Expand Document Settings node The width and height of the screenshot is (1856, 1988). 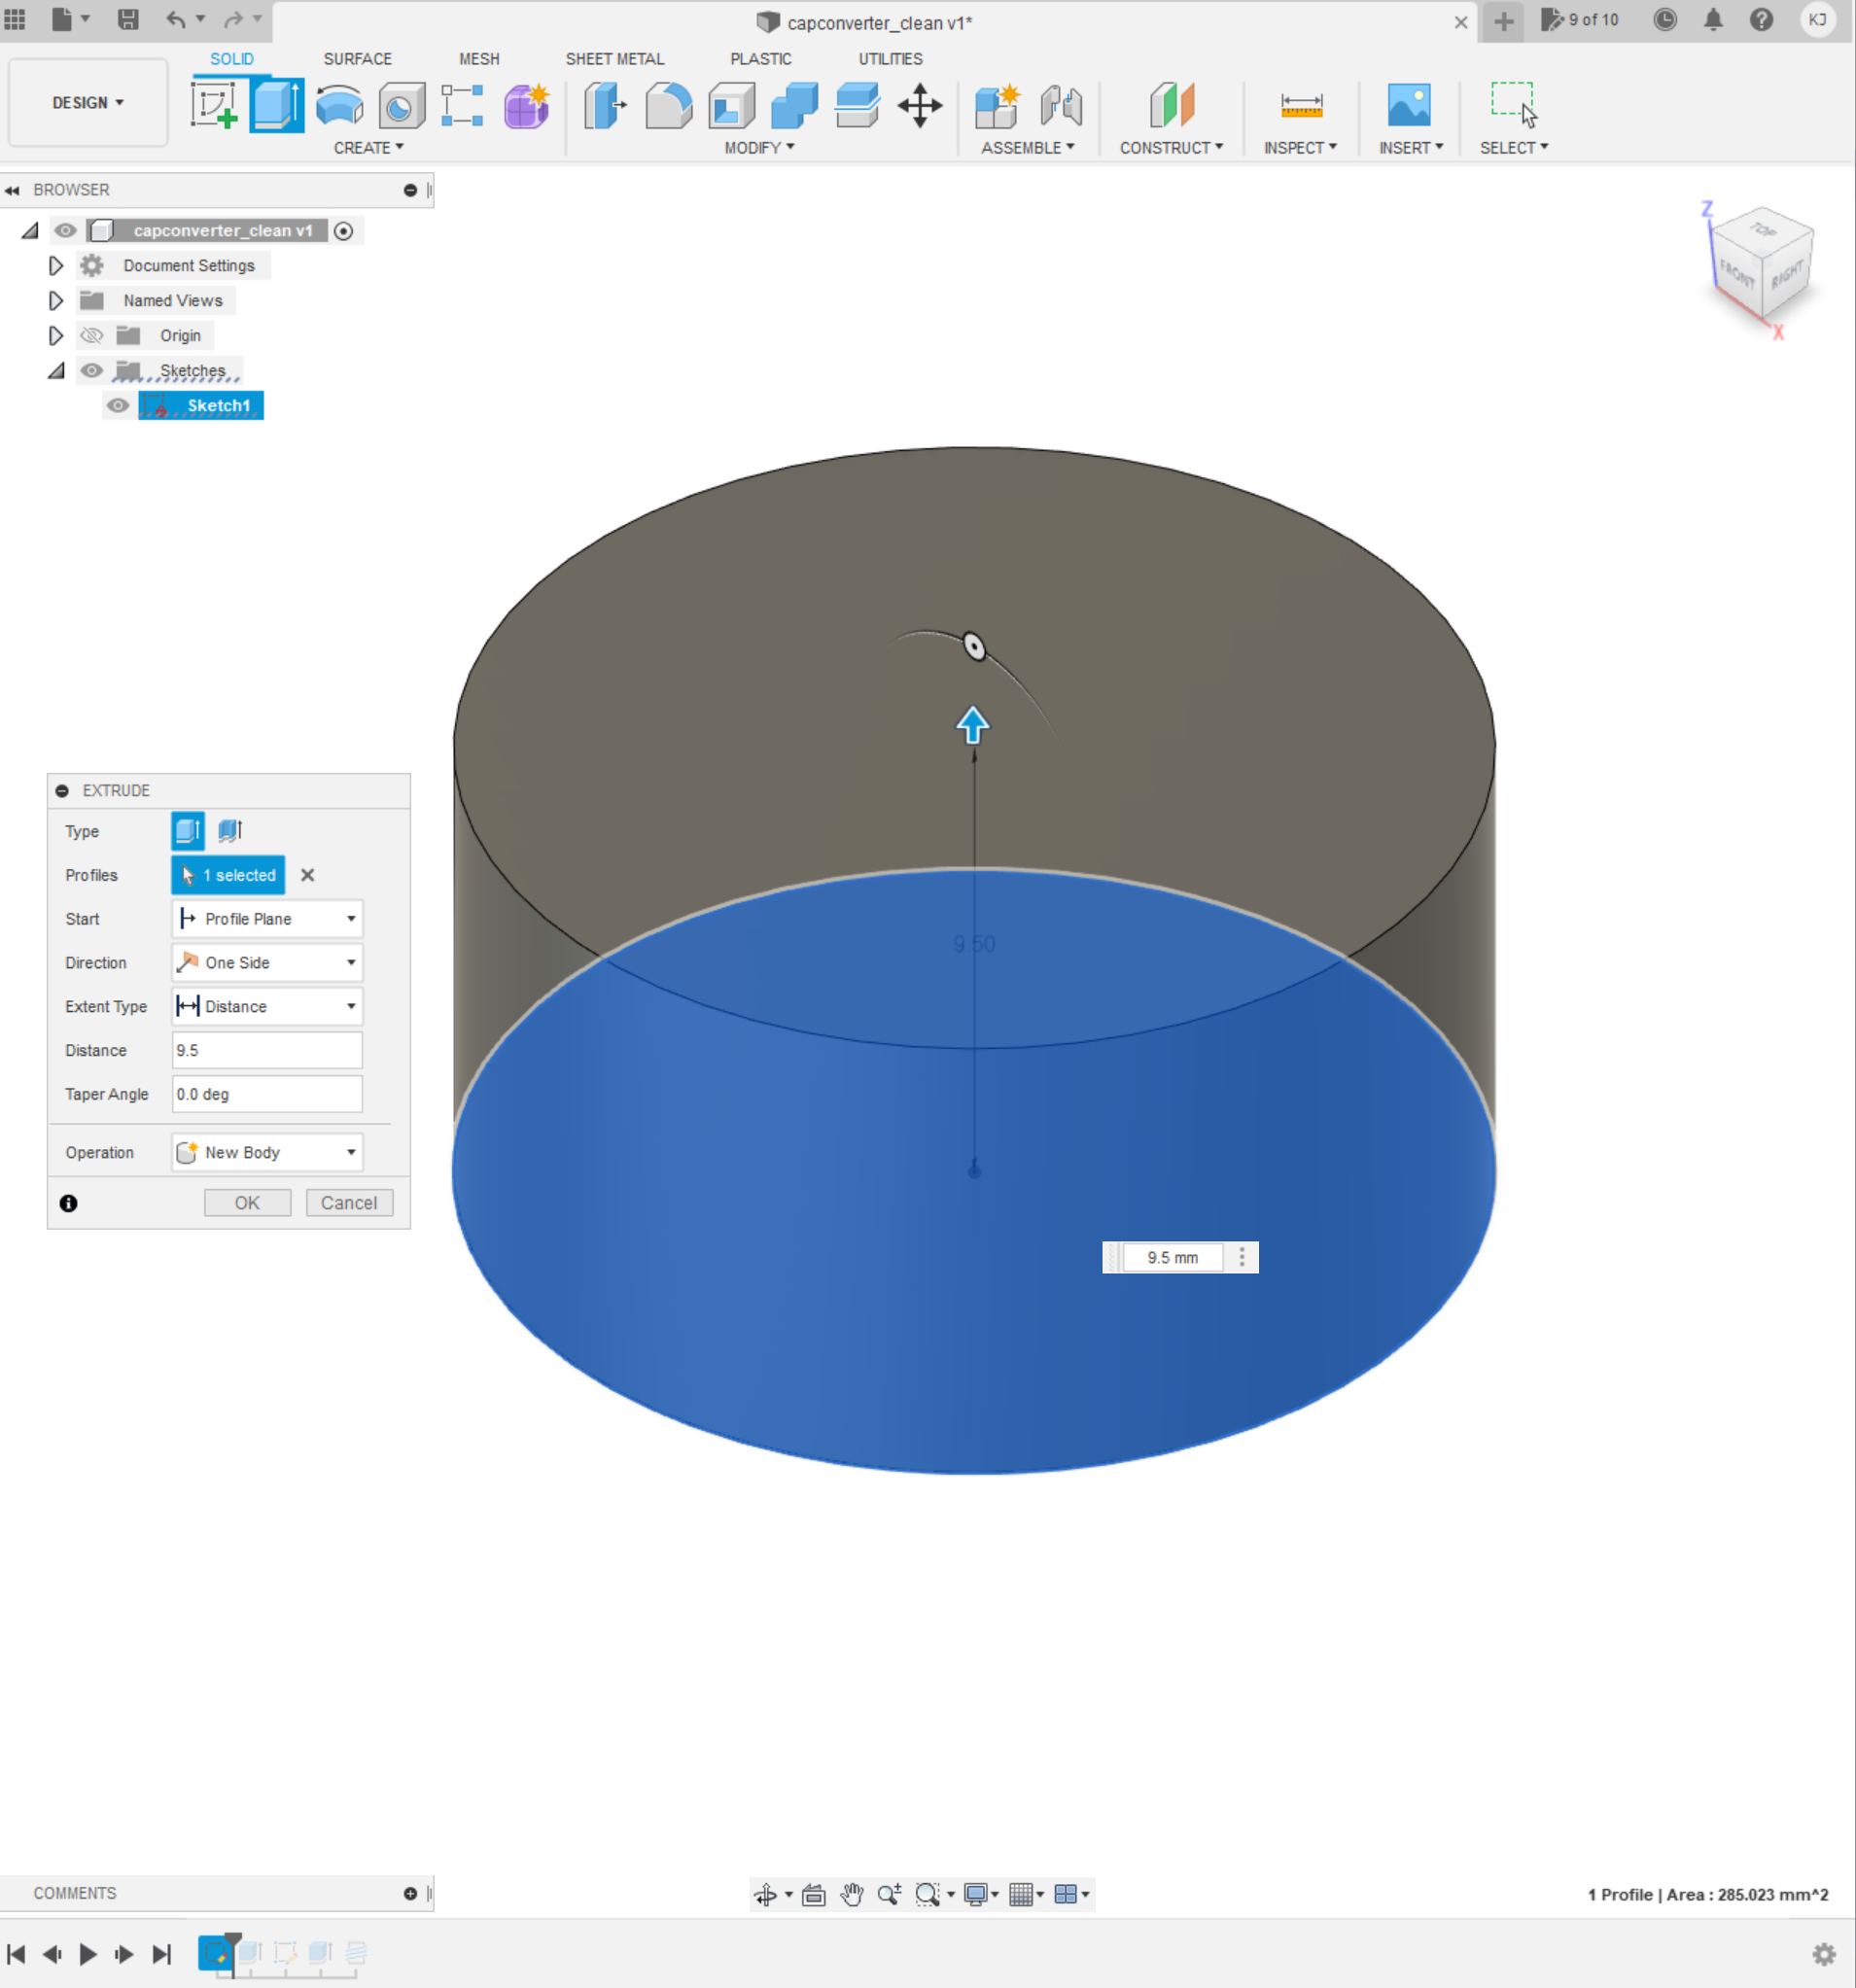click(56, 266)
